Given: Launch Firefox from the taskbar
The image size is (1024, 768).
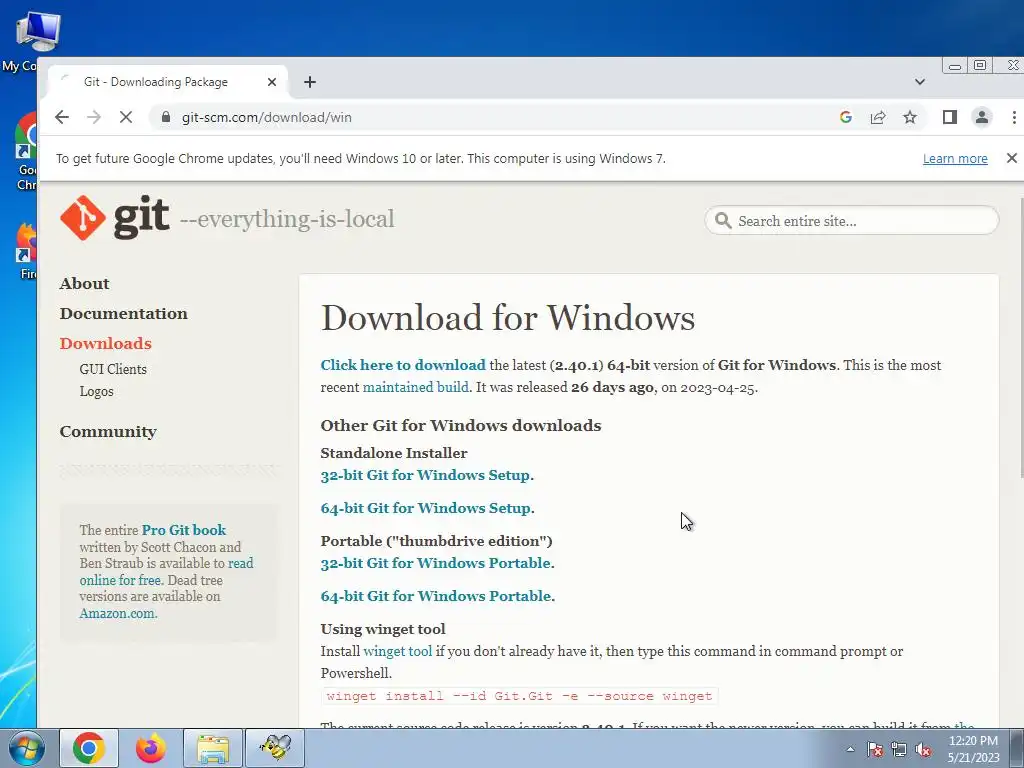Looking at the screenshot, I should click(151, 748).
